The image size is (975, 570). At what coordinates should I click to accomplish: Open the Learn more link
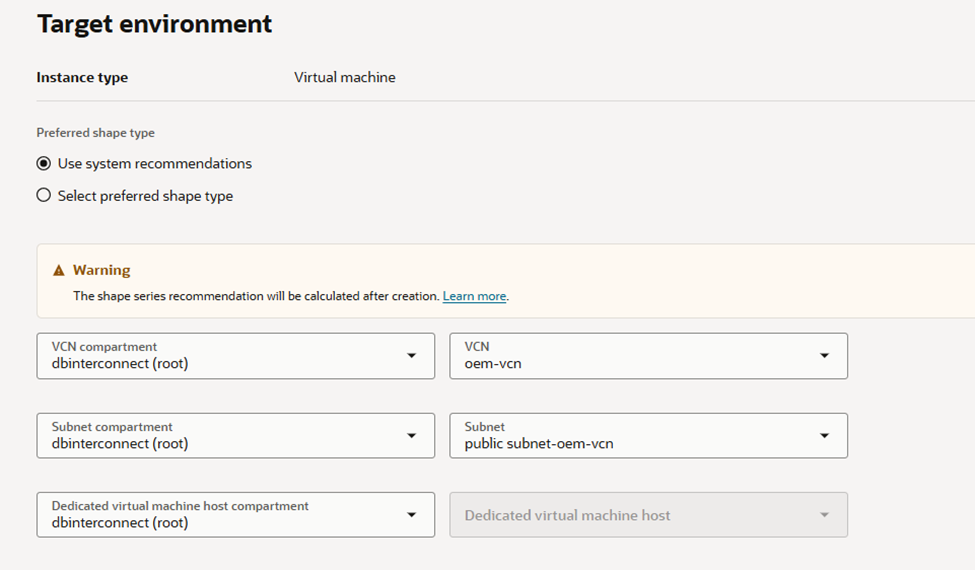click(474, 296)
